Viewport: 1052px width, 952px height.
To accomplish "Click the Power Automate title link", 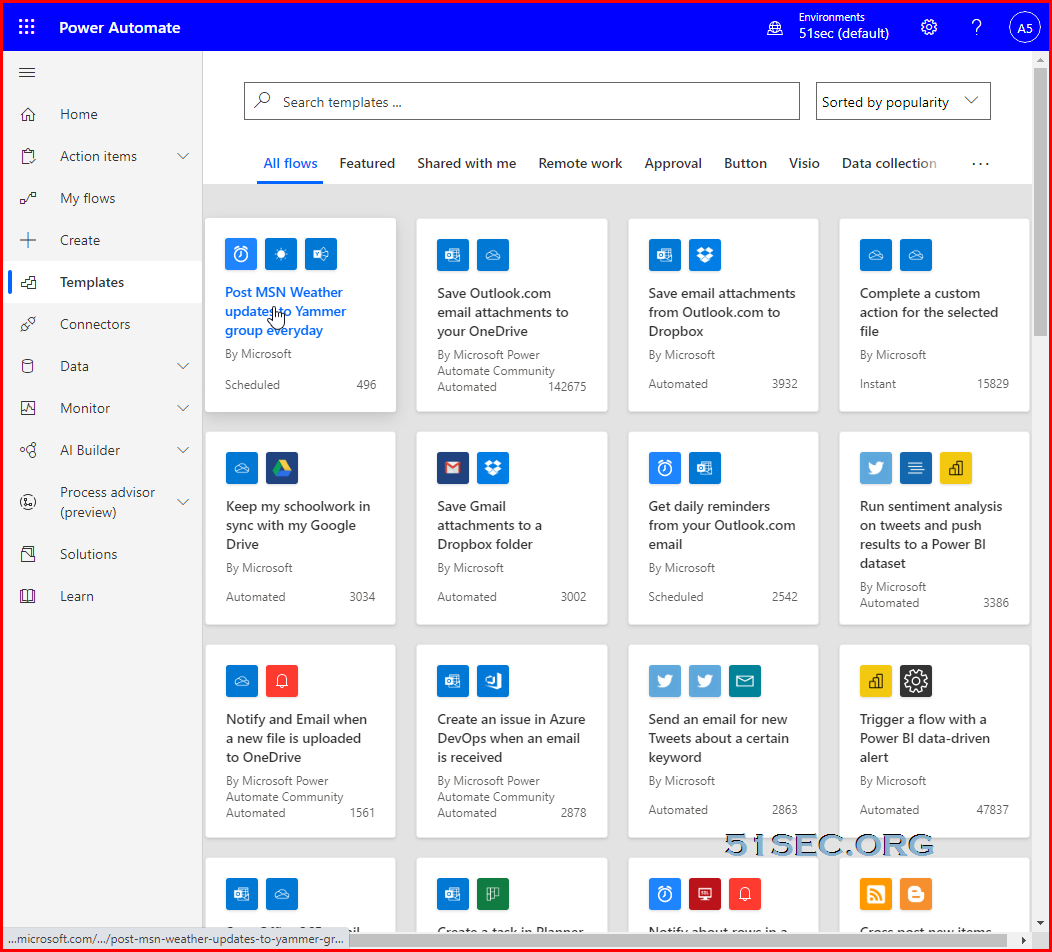I will pos(119,28).
